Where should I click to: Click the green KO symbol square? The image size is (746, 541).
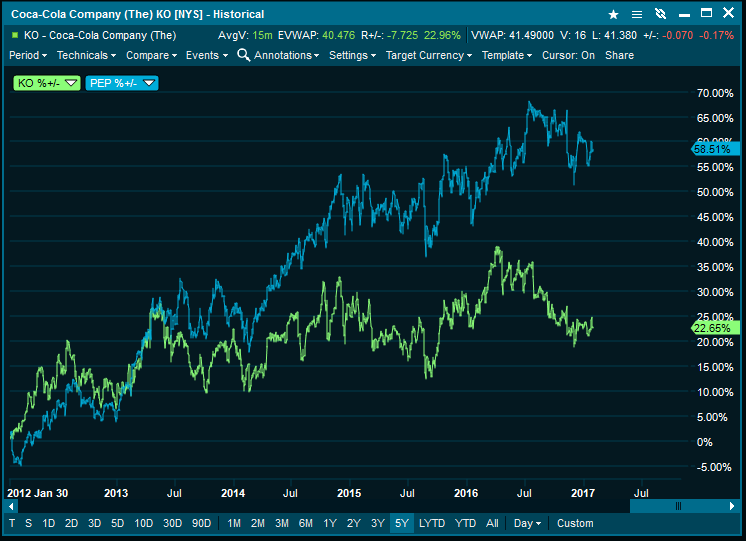(14, 35)
